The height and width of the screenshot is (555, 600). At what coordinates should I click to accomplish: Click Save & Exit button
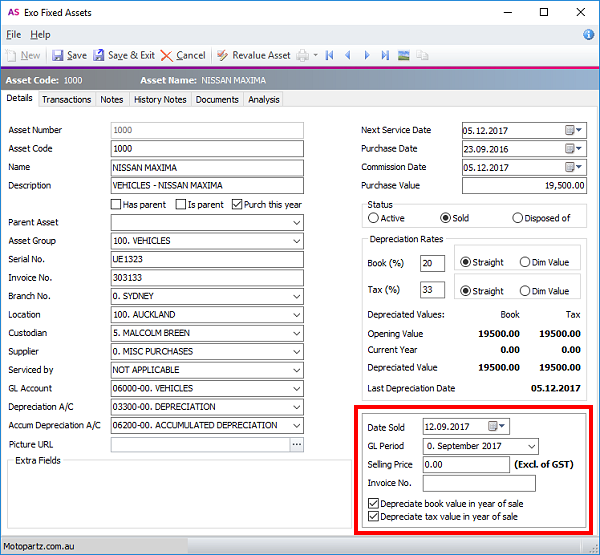click(123, 56)
